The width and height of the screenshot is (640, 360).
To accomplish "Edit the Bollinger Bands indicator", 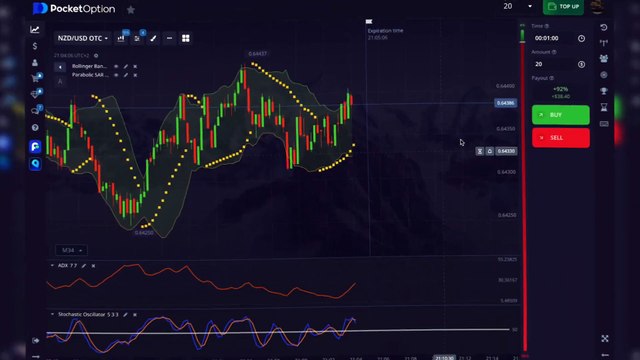I will point(126,66).
